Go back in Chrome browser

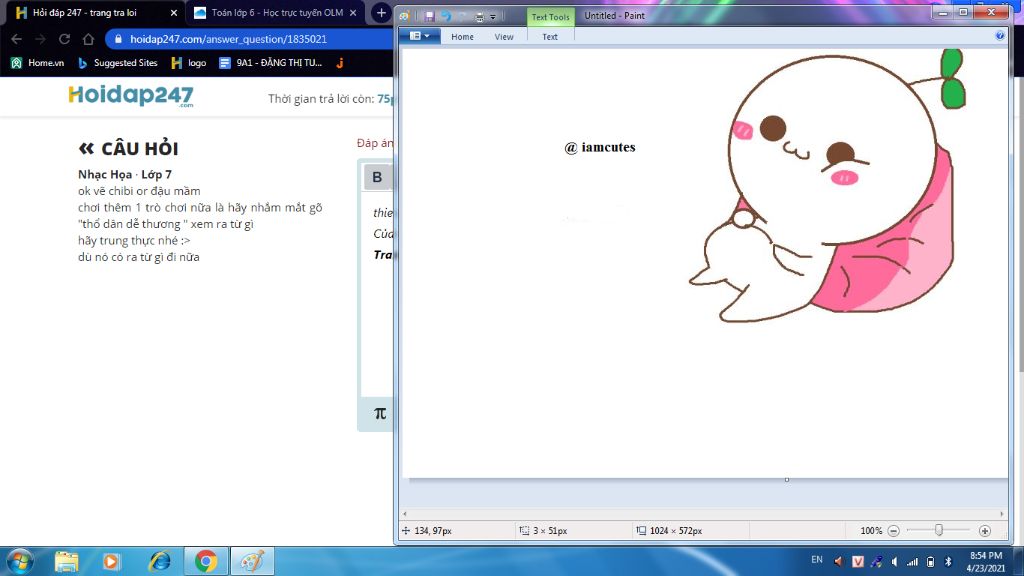point(16,39)
